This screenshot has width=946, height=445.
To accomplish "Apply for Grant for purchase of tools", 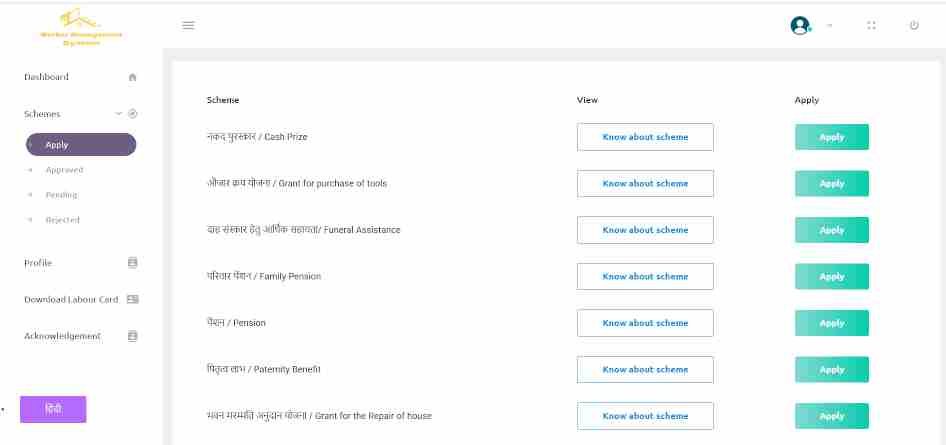I will 832,183.
